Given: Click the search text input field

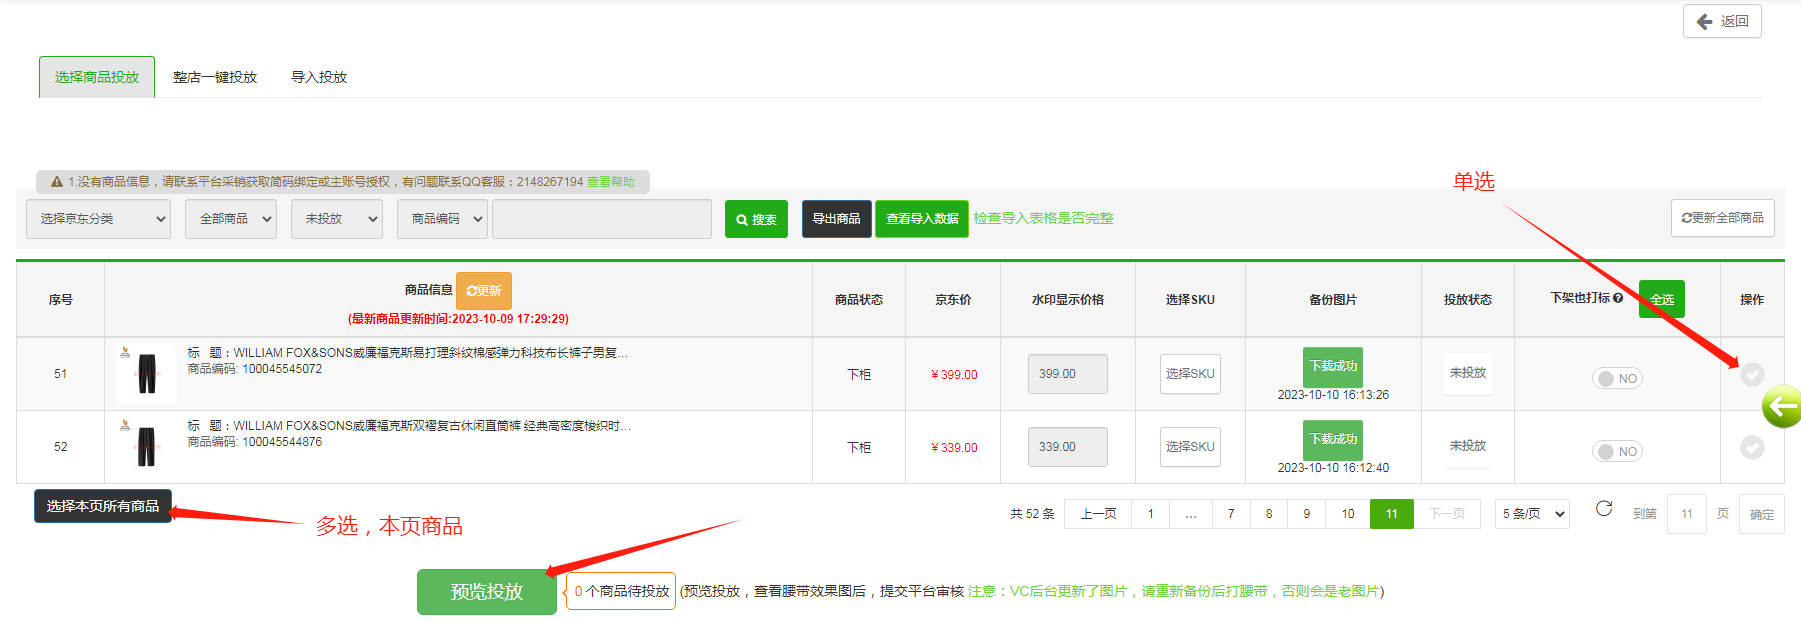Looking at the screenshot, I should (602, 219).
